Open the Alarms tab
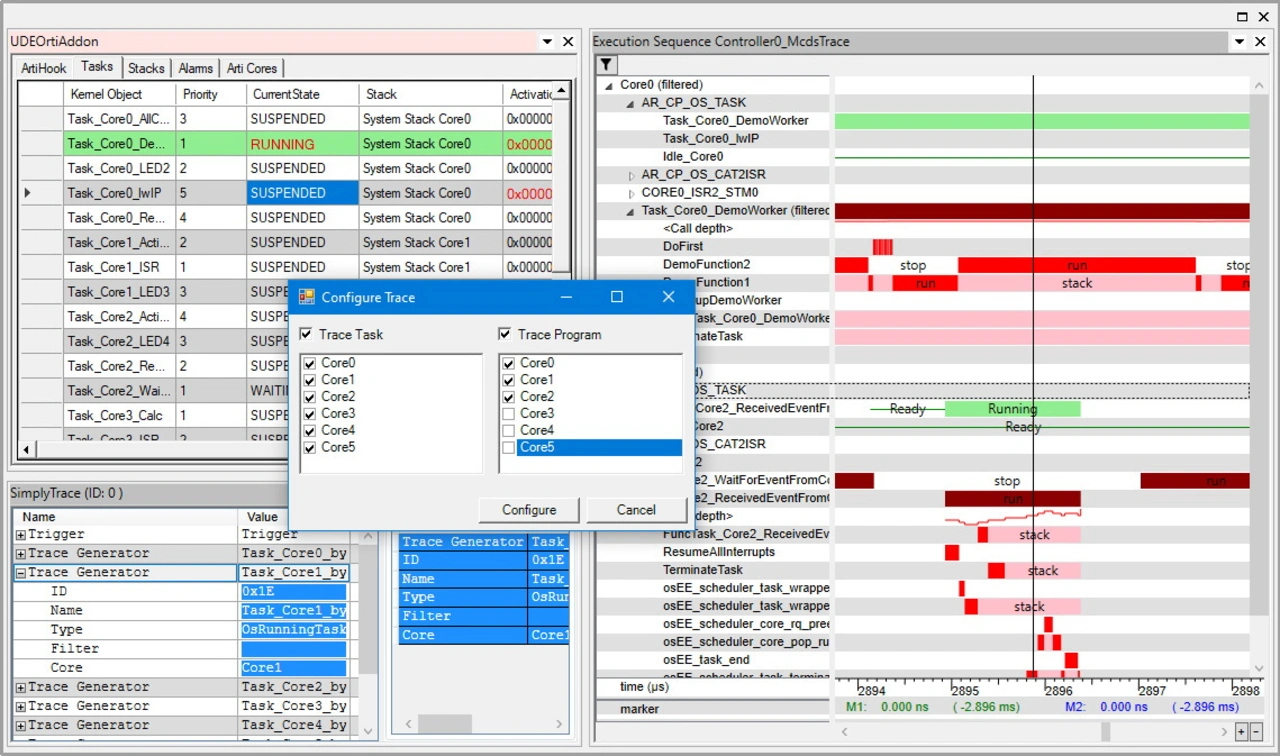 coord(195,68)
